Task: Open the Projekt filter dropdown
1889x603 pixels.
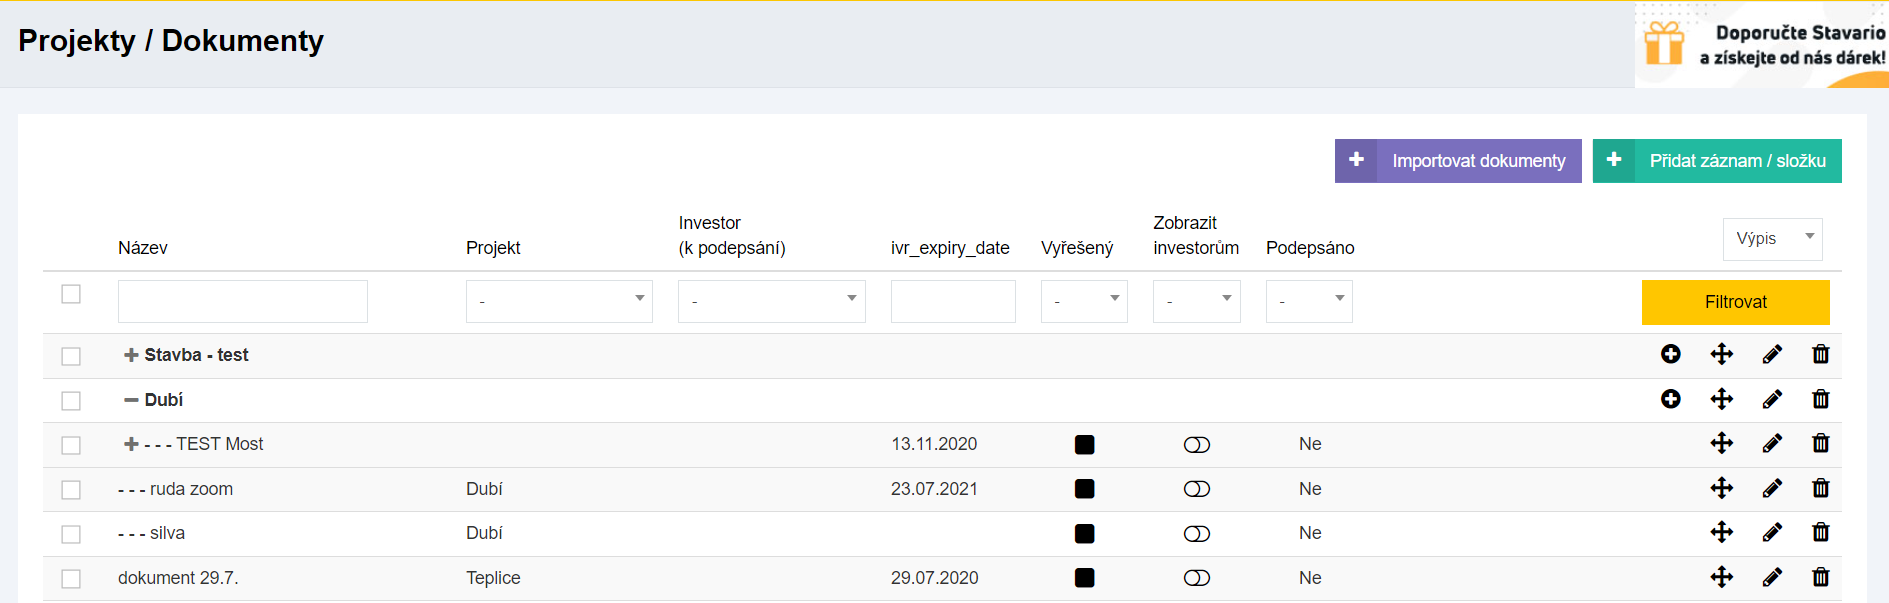Action: 559,301
